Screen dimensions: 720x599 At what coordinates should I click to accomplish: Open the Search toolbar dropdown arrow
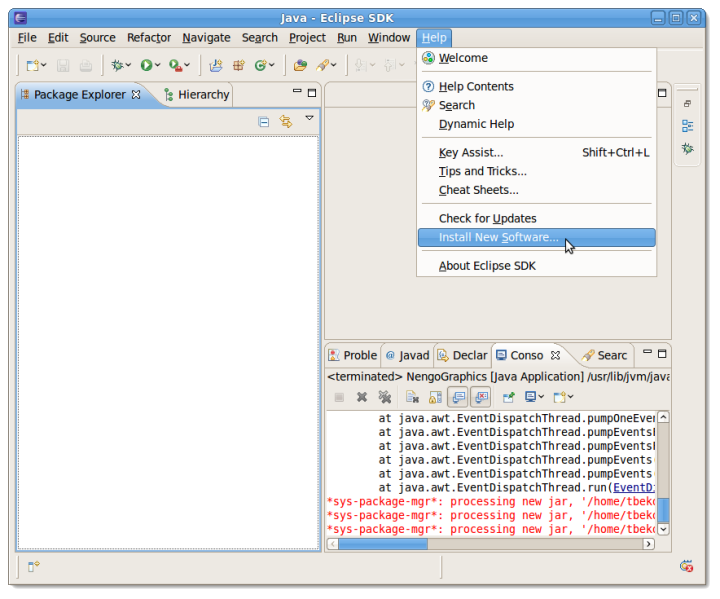[334, 65]
